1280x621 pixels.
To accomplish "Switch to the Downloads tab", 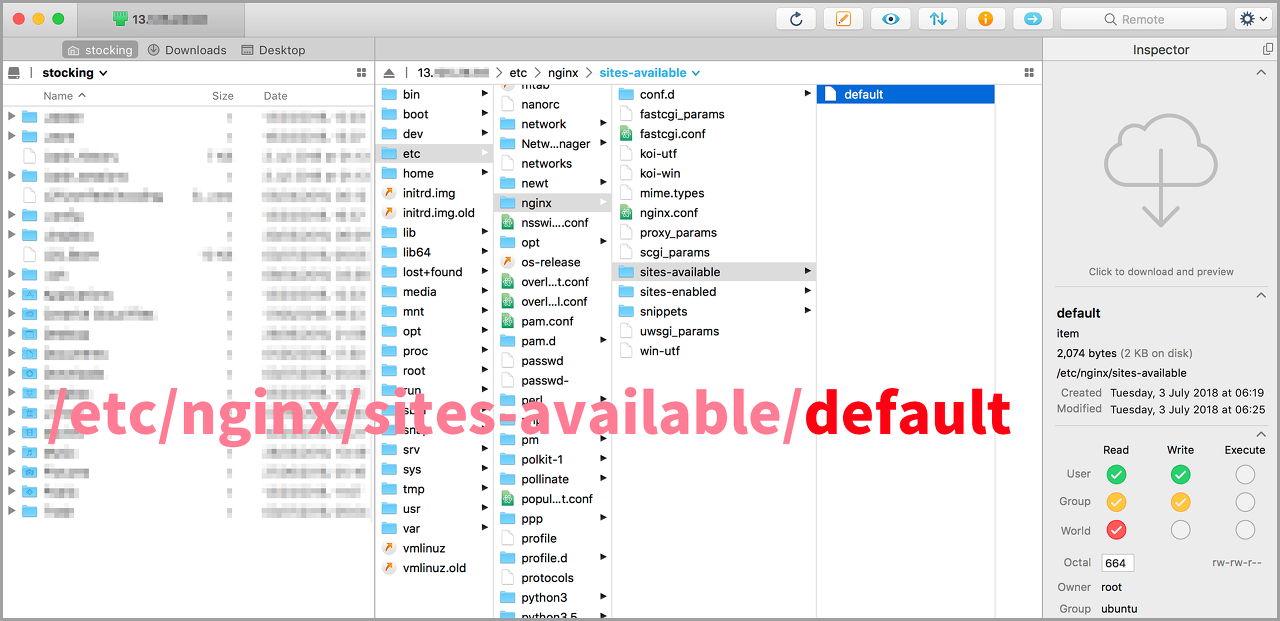I will coord(187,50).
